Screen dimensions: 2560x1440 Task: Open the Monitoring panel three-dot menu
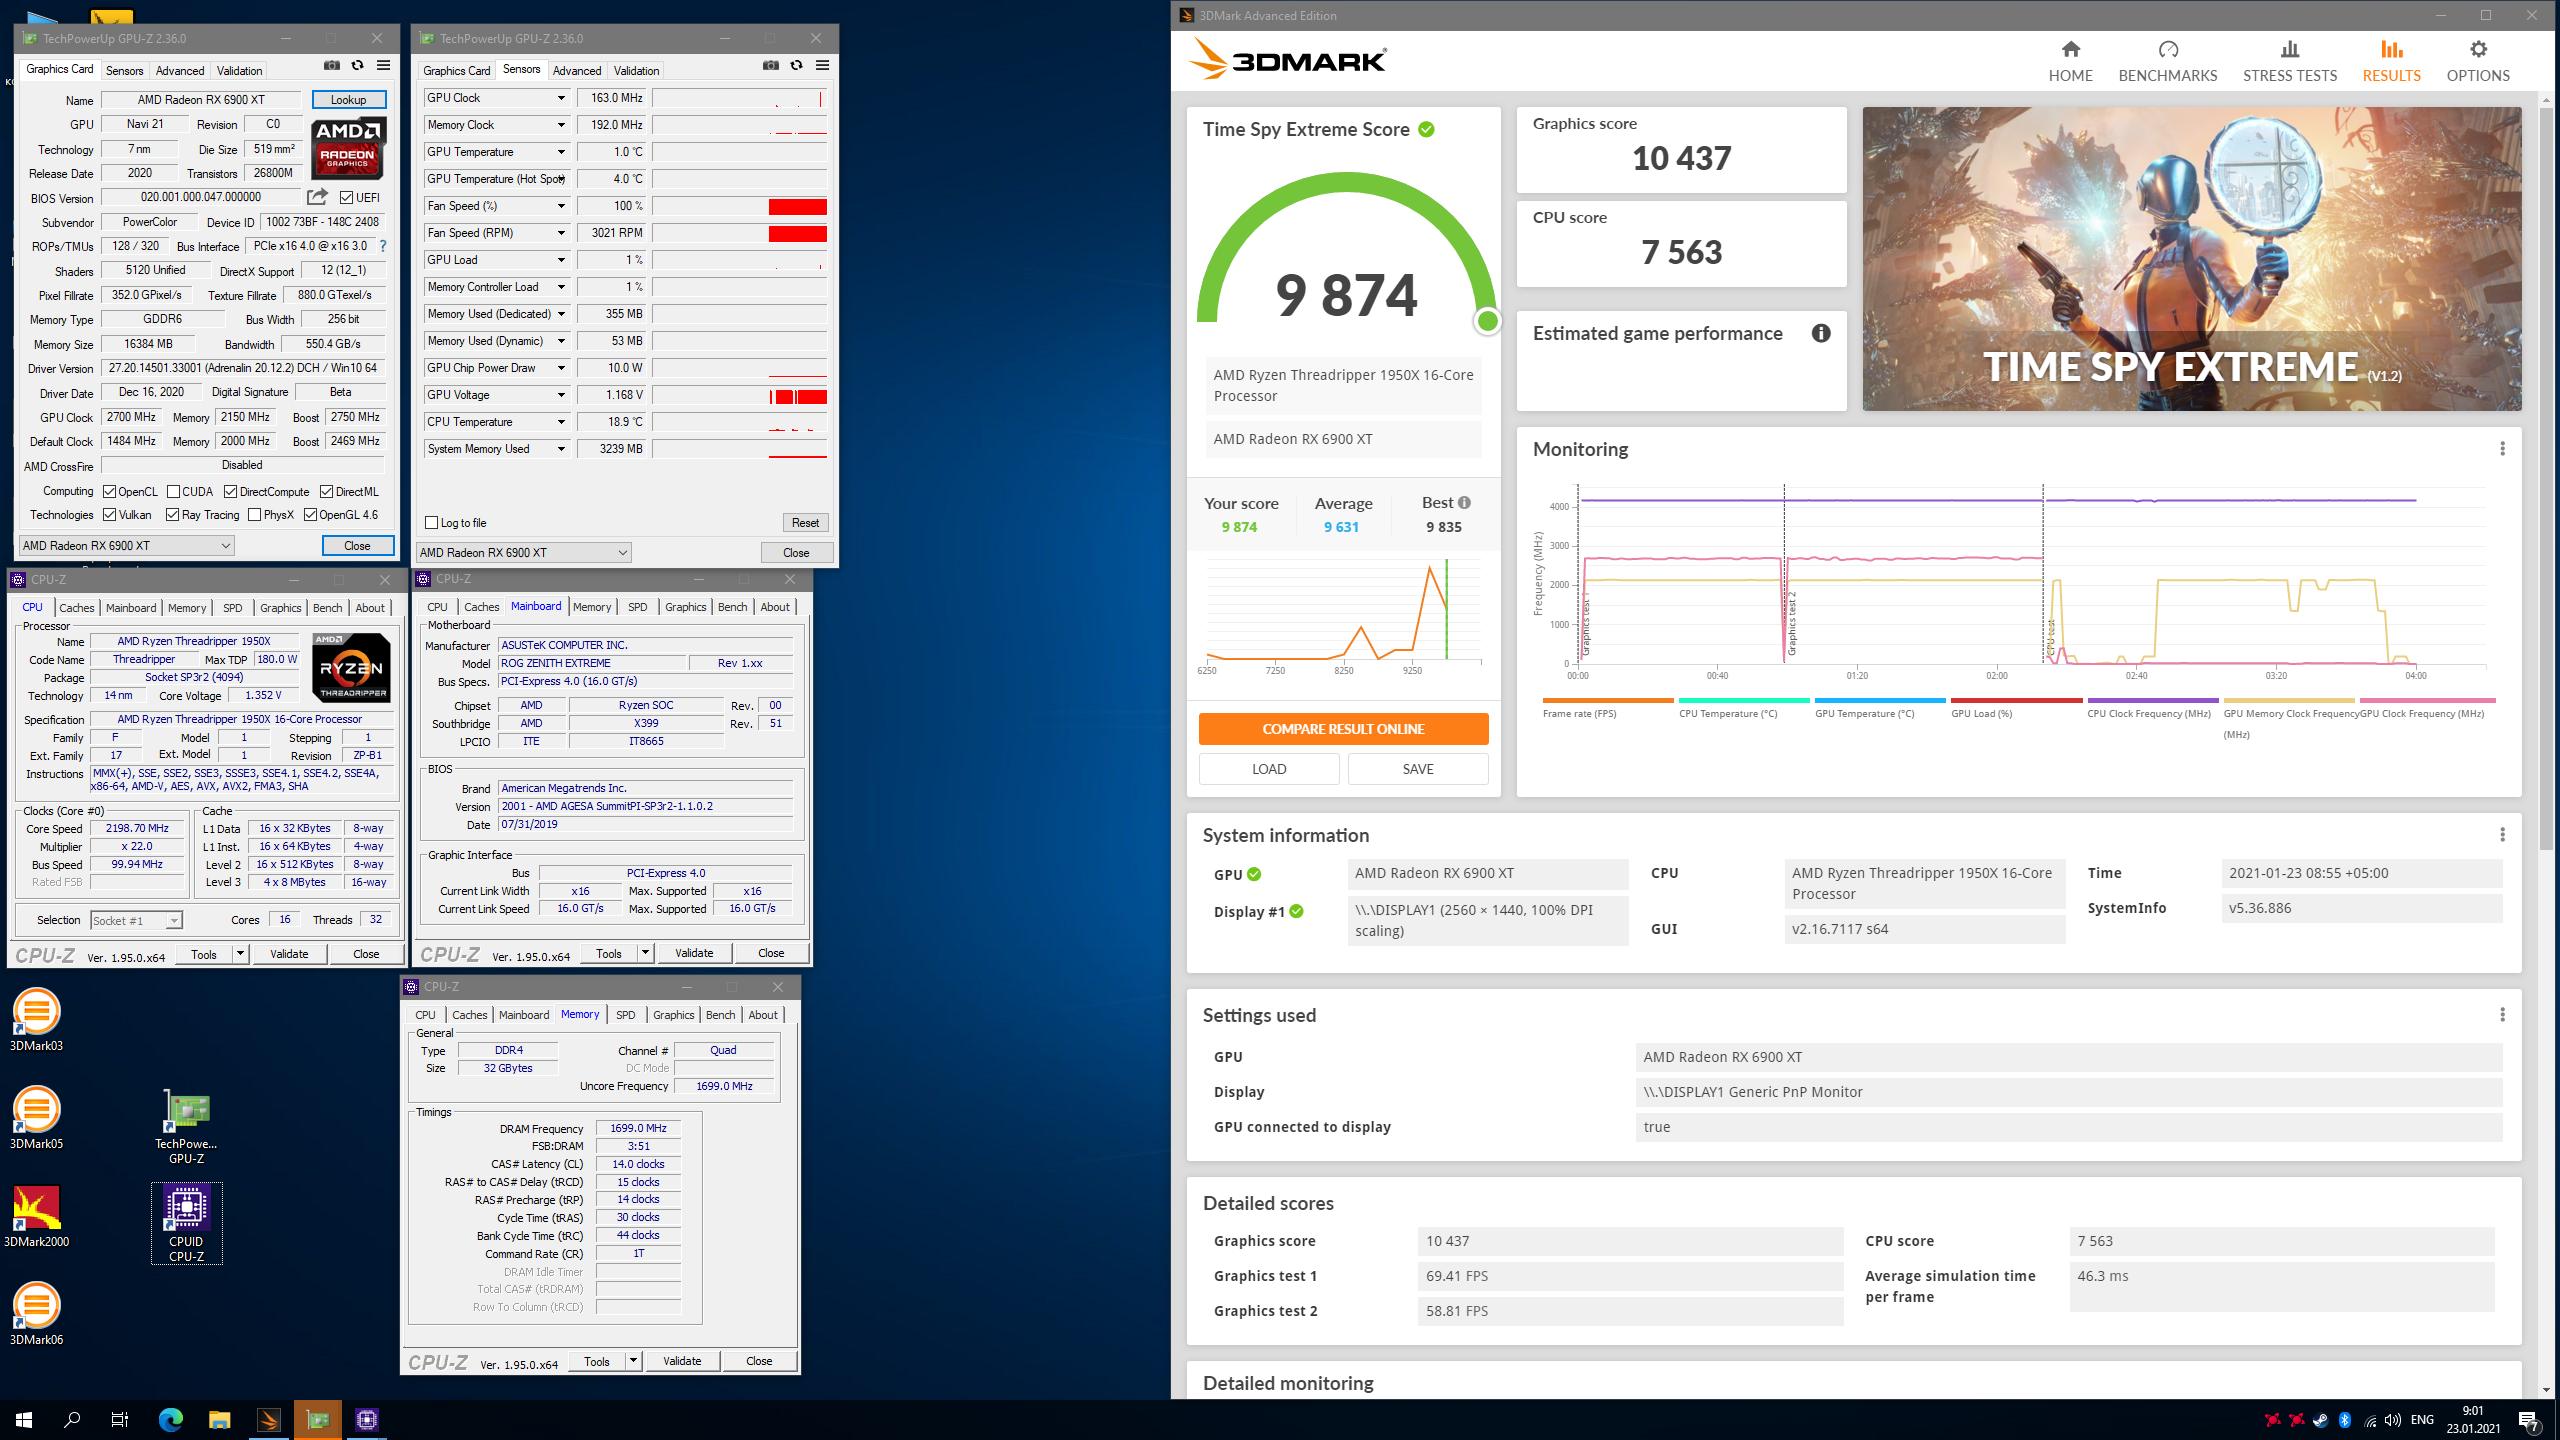click(x=2502, y=449)
